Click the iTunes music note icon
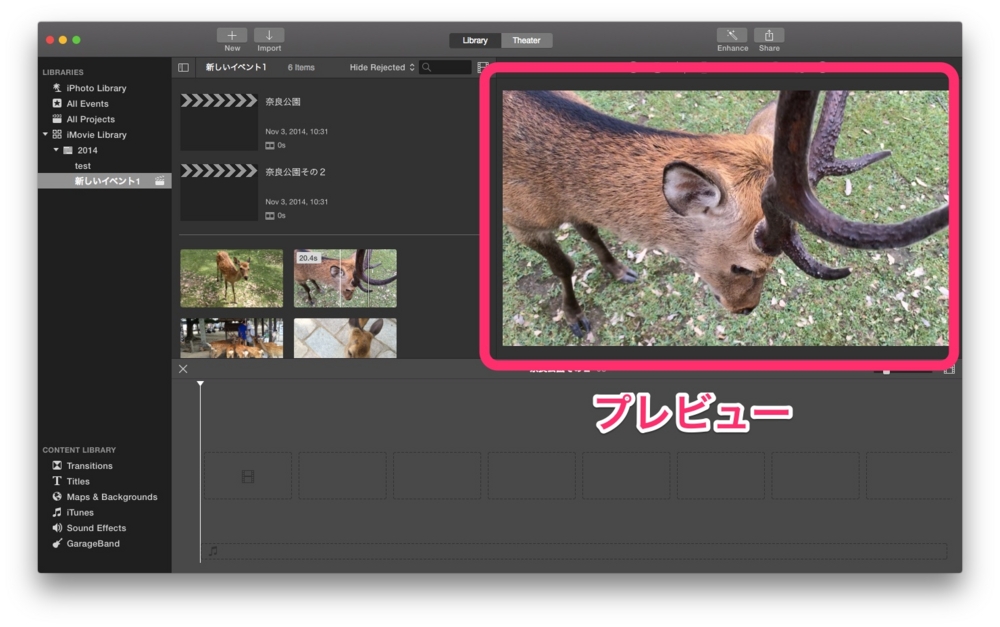 pyautogui.click(x=57, y=512)
